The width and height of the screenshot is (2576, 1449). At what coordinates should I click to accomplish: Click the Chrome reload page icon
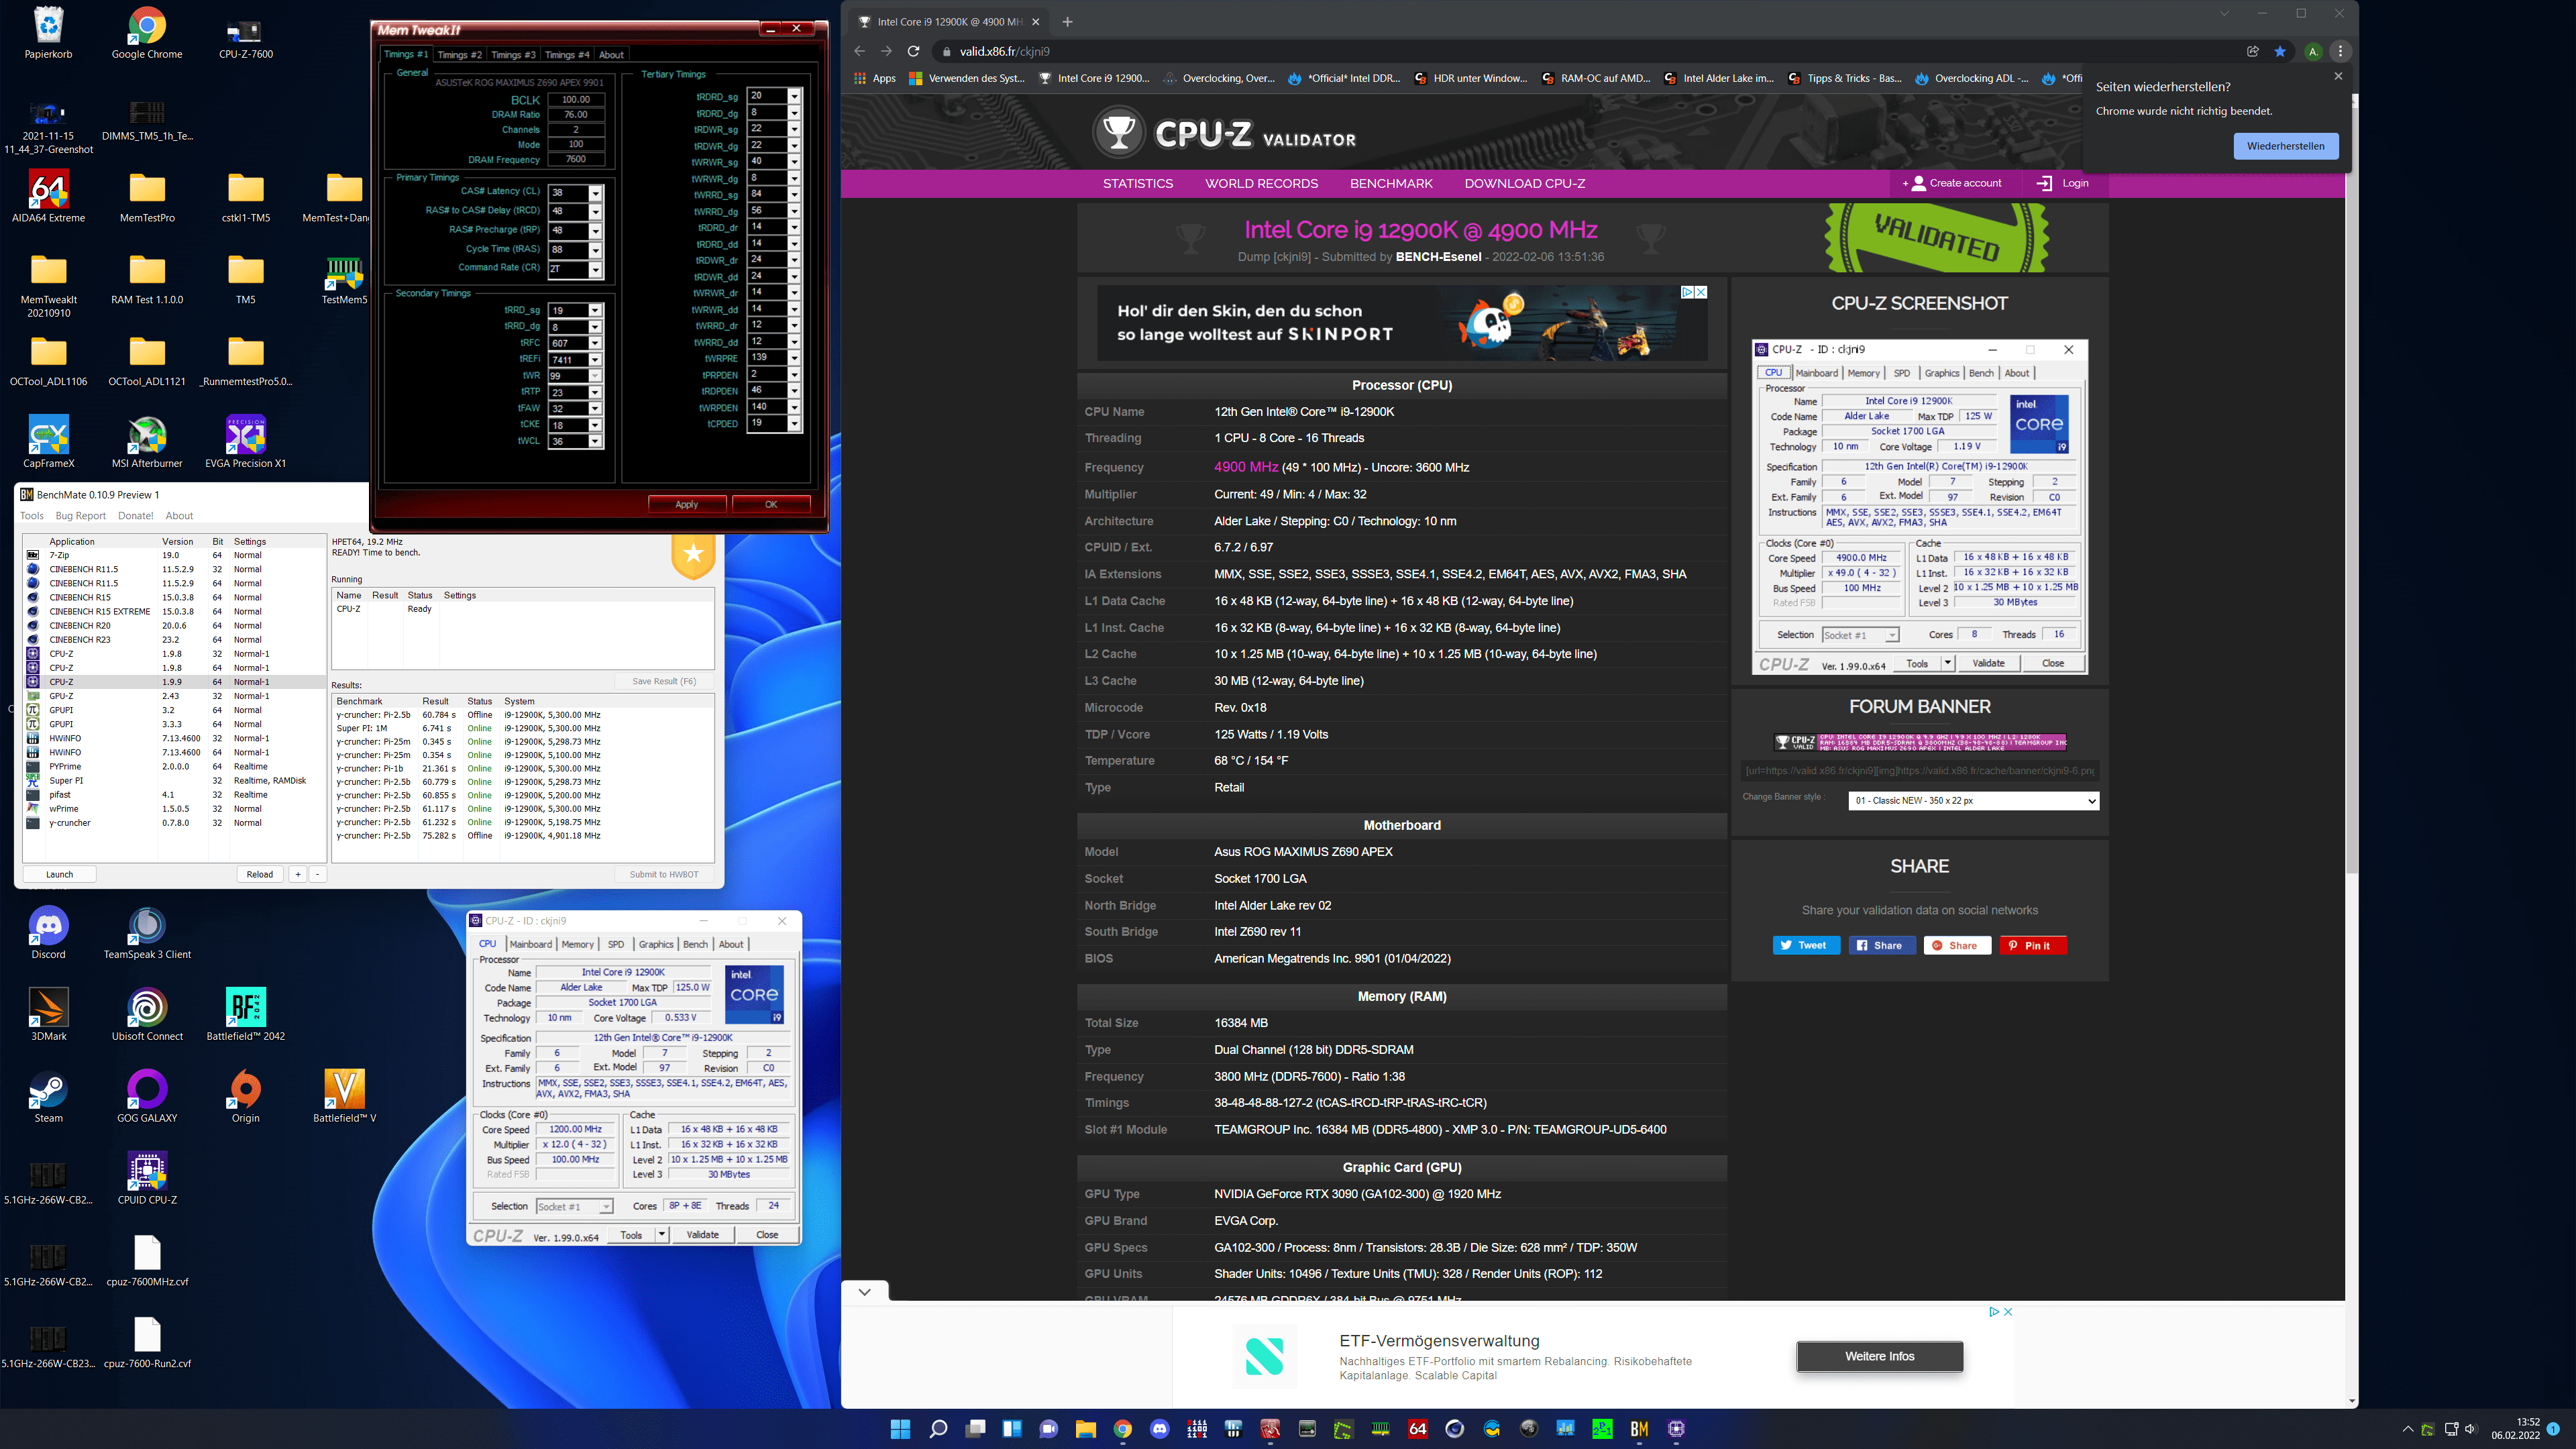click(x=913, y=51)
